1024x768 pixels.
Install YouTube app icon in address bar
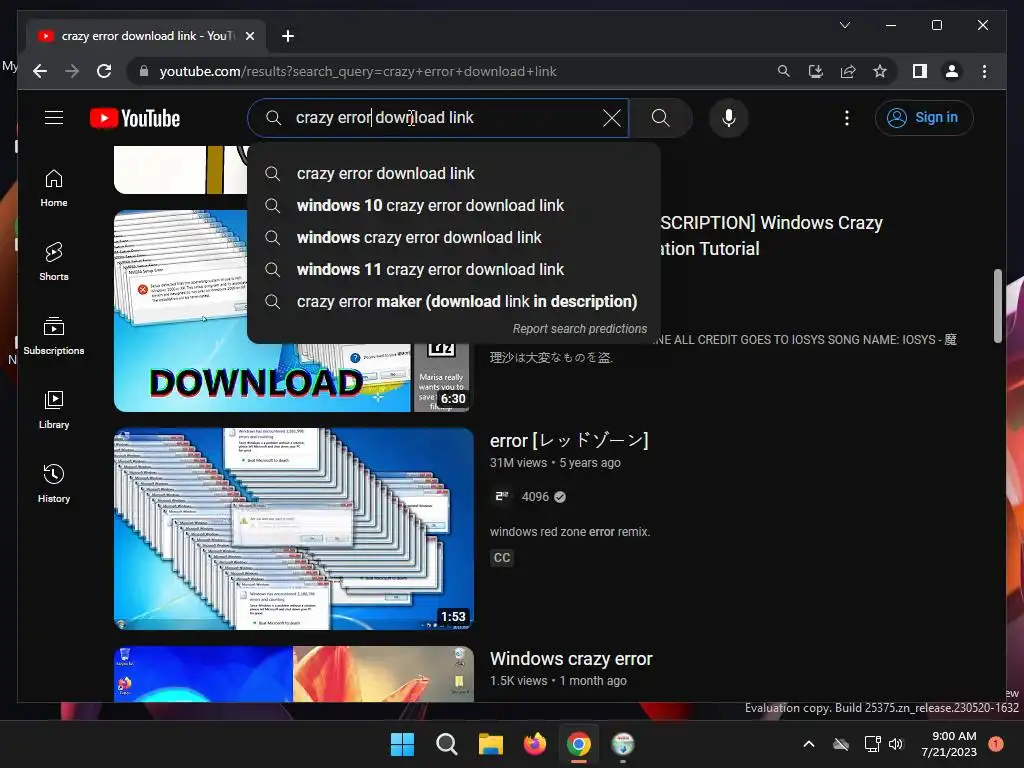coord(816,71)
